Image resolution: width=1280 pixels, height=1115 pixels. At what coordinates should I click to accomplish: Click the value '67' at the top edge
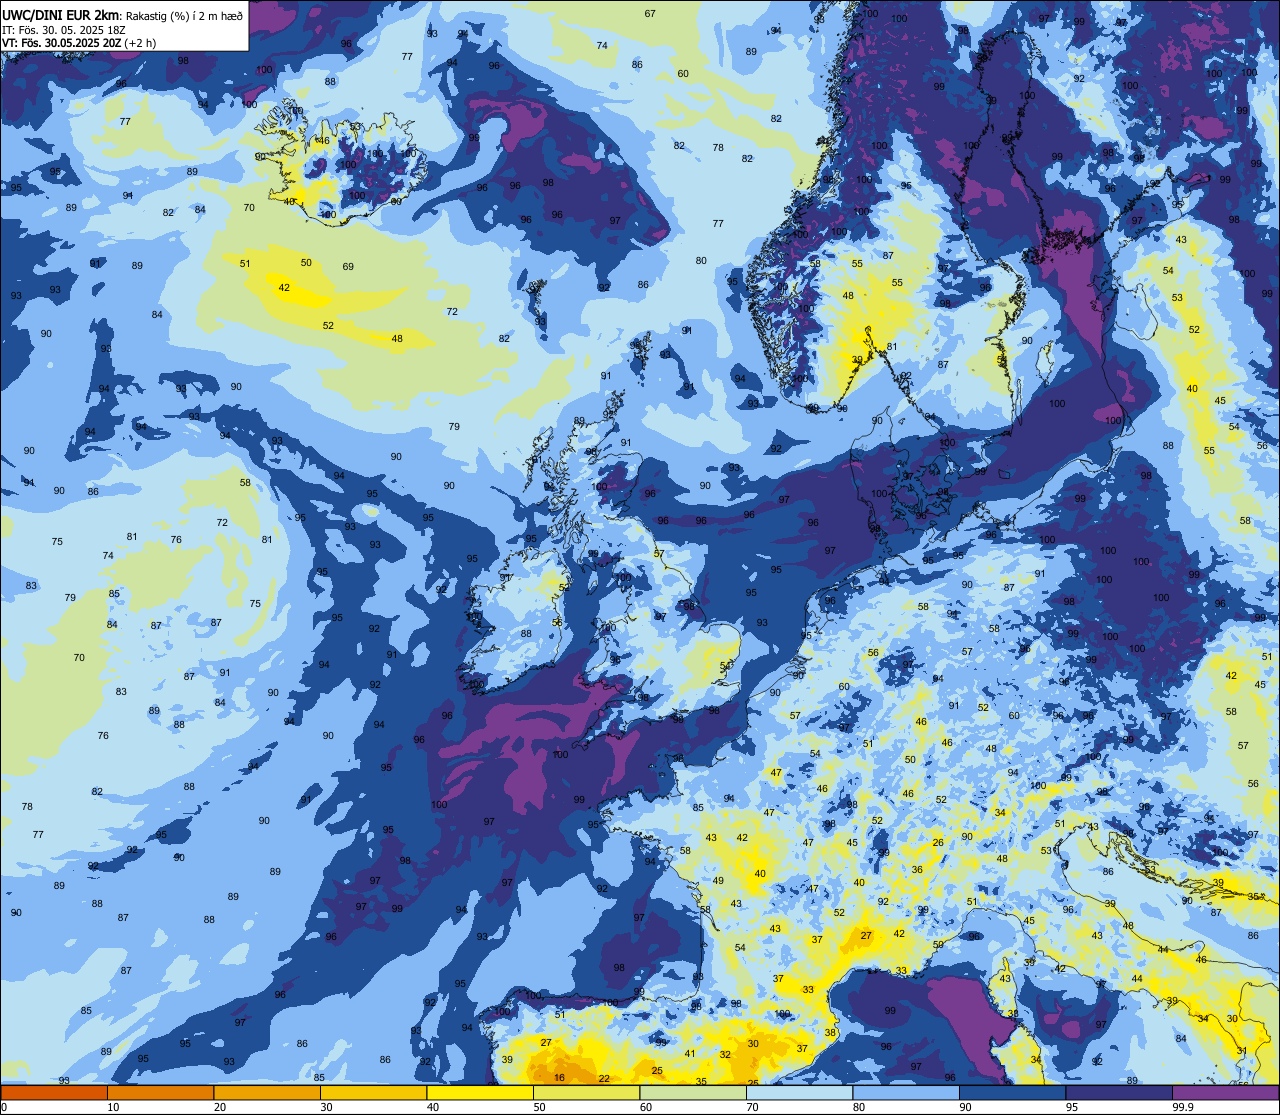coord(650,13)
